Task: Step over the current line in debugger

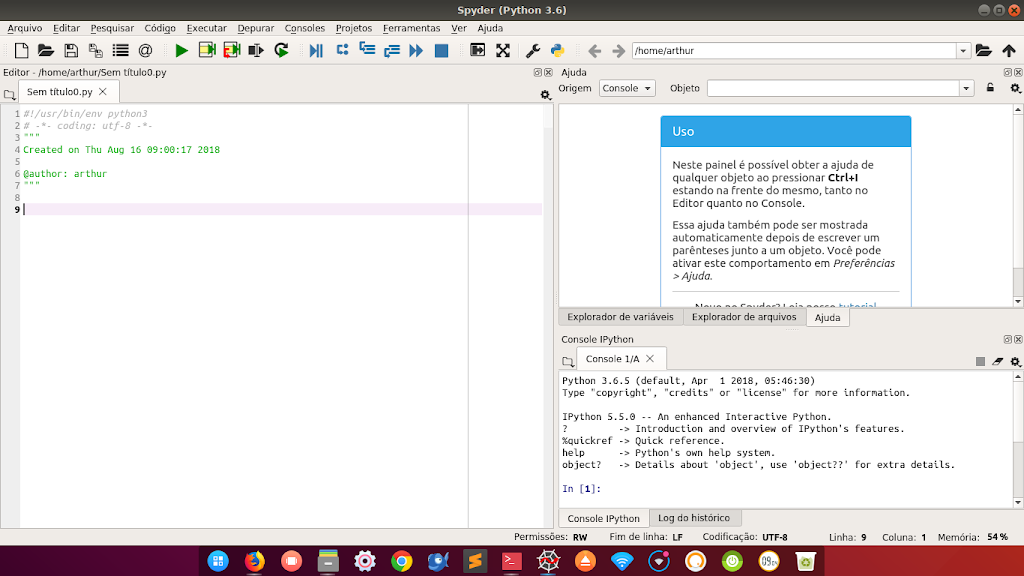Action: point(342,50)
